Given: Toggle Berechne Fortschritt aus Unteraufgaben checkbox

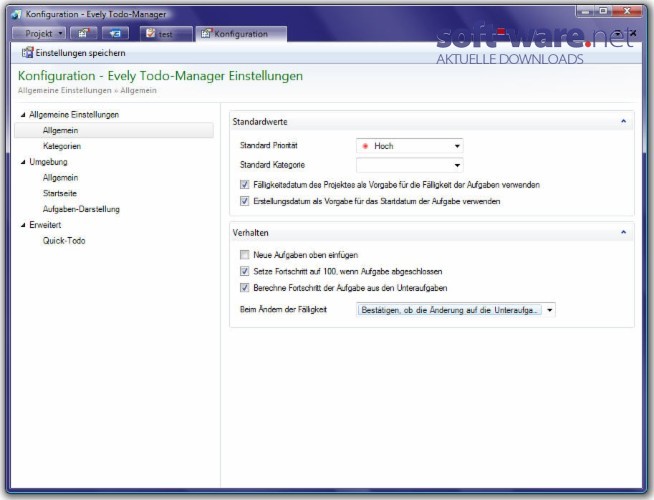Looking at the screenshot, I should 244,288.
